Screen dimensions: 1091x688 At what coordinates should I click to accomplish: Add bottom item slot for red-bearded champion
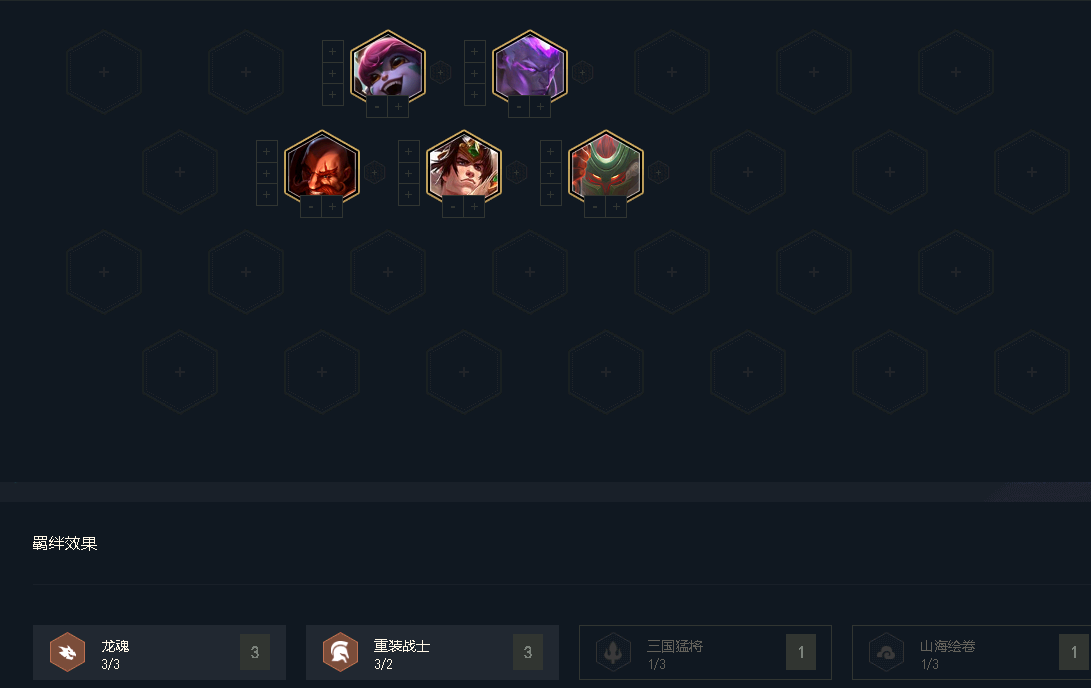coord(266,195)
